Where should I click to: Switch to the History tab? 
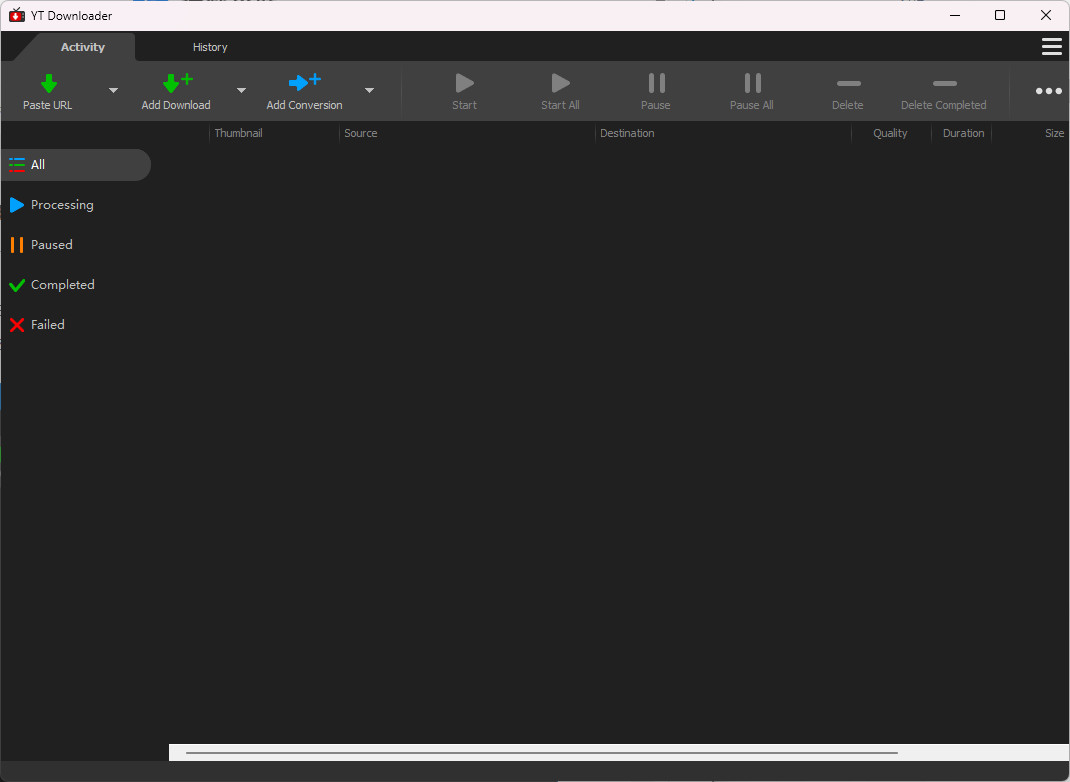tap(210, 47)
